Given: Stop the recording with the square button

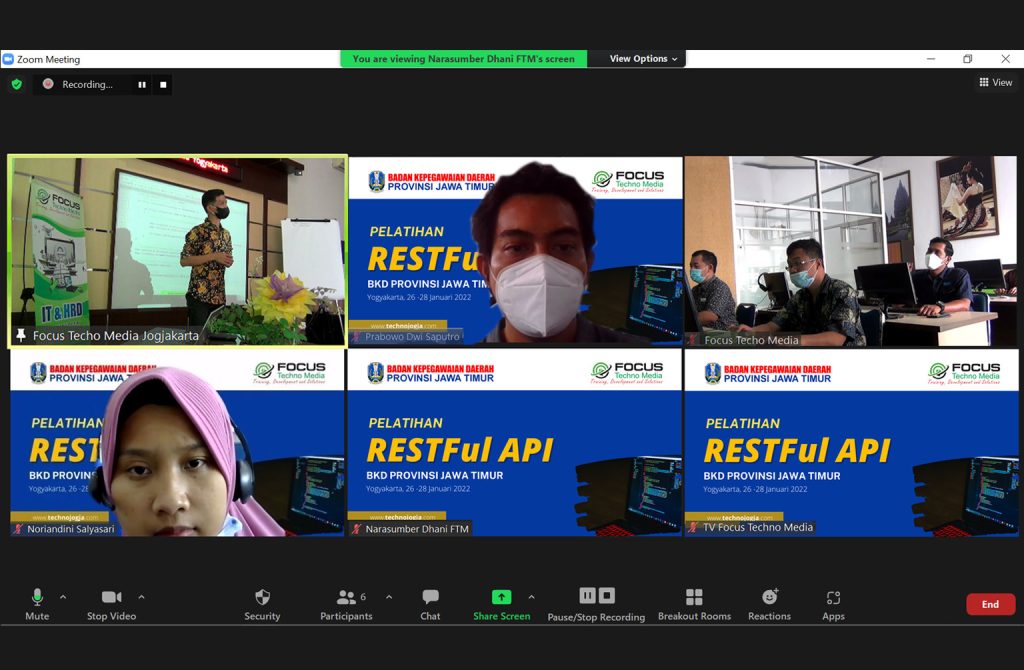Looking at the screenshot, I should click(x=162, y=85).
